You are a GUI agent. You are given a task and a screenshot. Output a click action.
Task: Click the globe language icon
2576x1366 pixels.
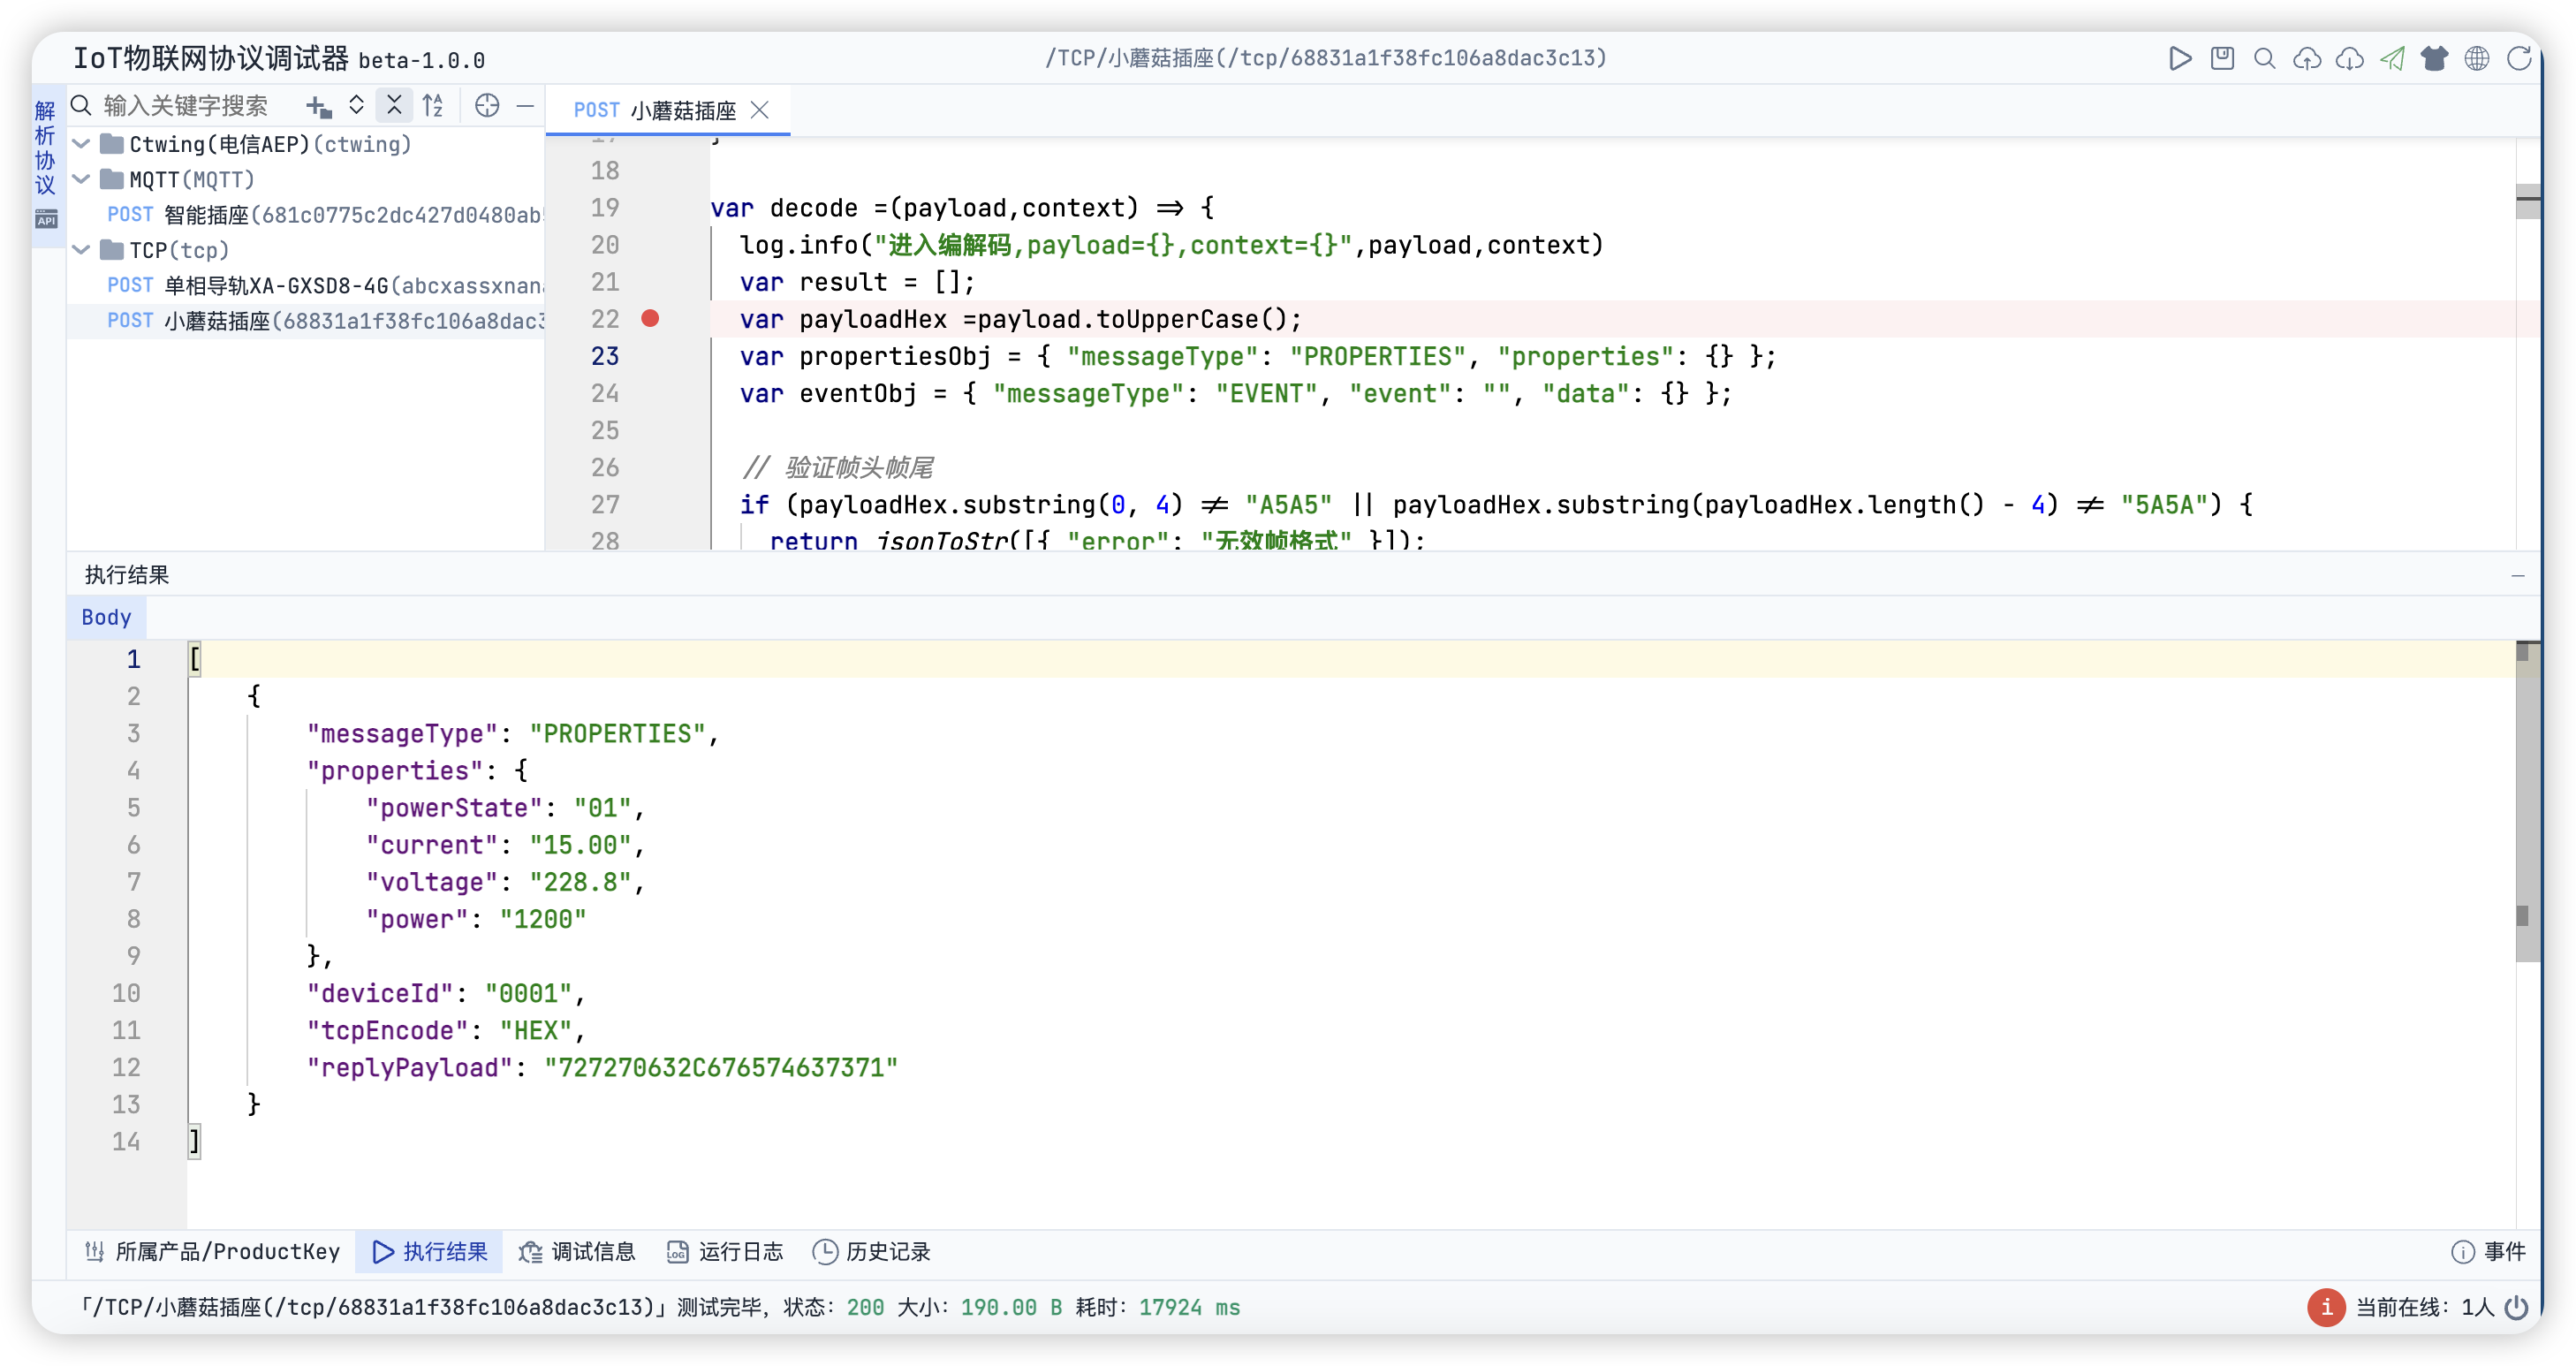pos(2477,59)
